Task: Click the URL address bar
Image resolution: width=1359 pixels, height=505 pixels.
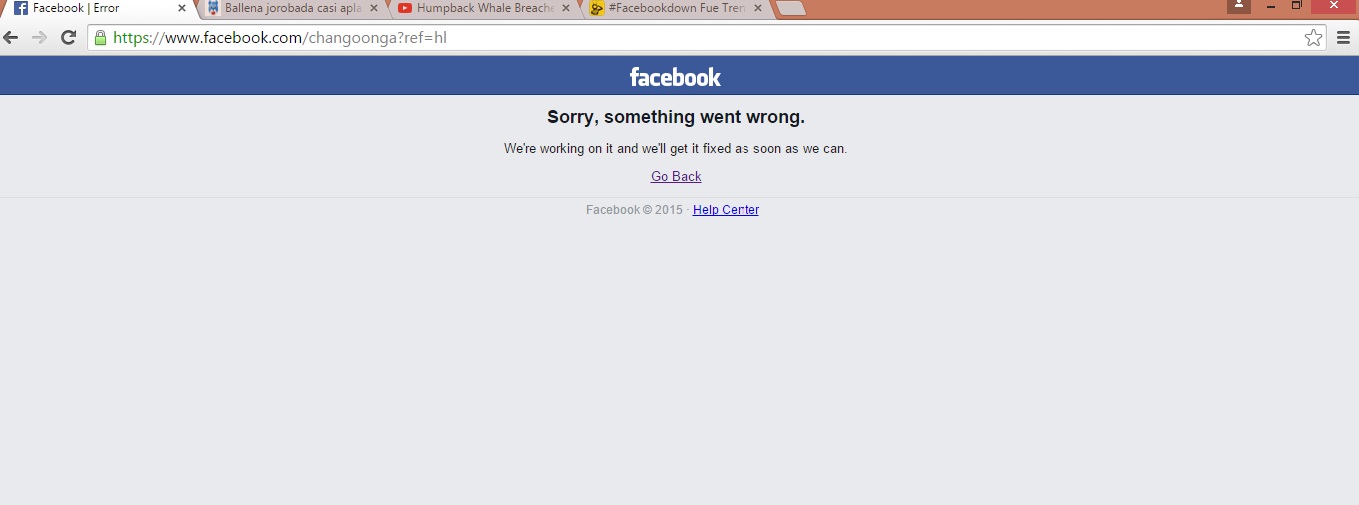Action: tap(700, 38)
